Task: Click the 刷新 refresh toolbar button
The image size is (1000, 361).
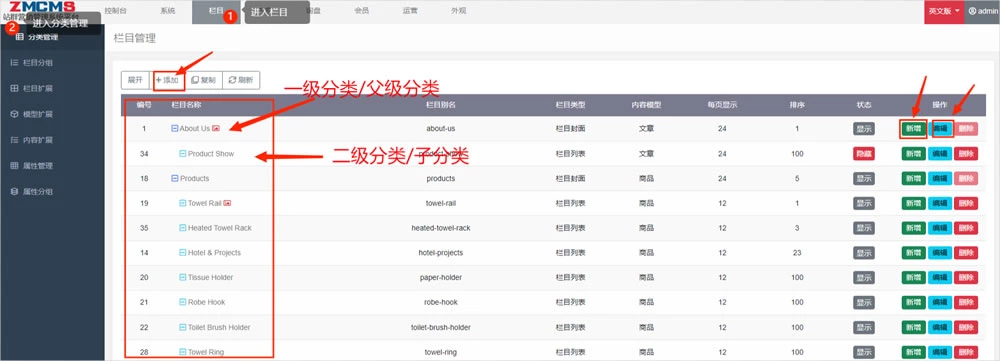Action: (240, 80)
